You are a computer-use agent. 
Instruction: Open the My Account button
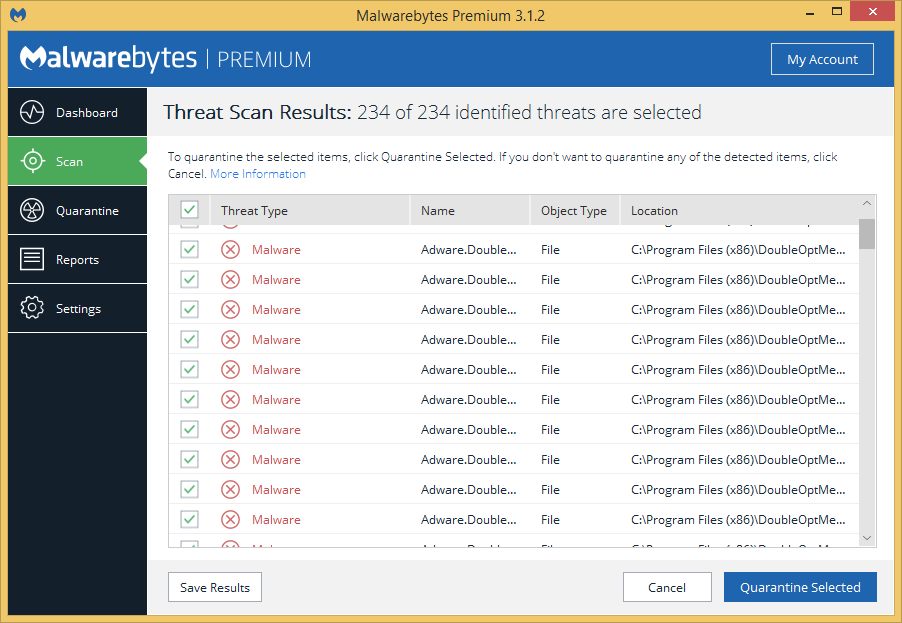tap(822, 59)
